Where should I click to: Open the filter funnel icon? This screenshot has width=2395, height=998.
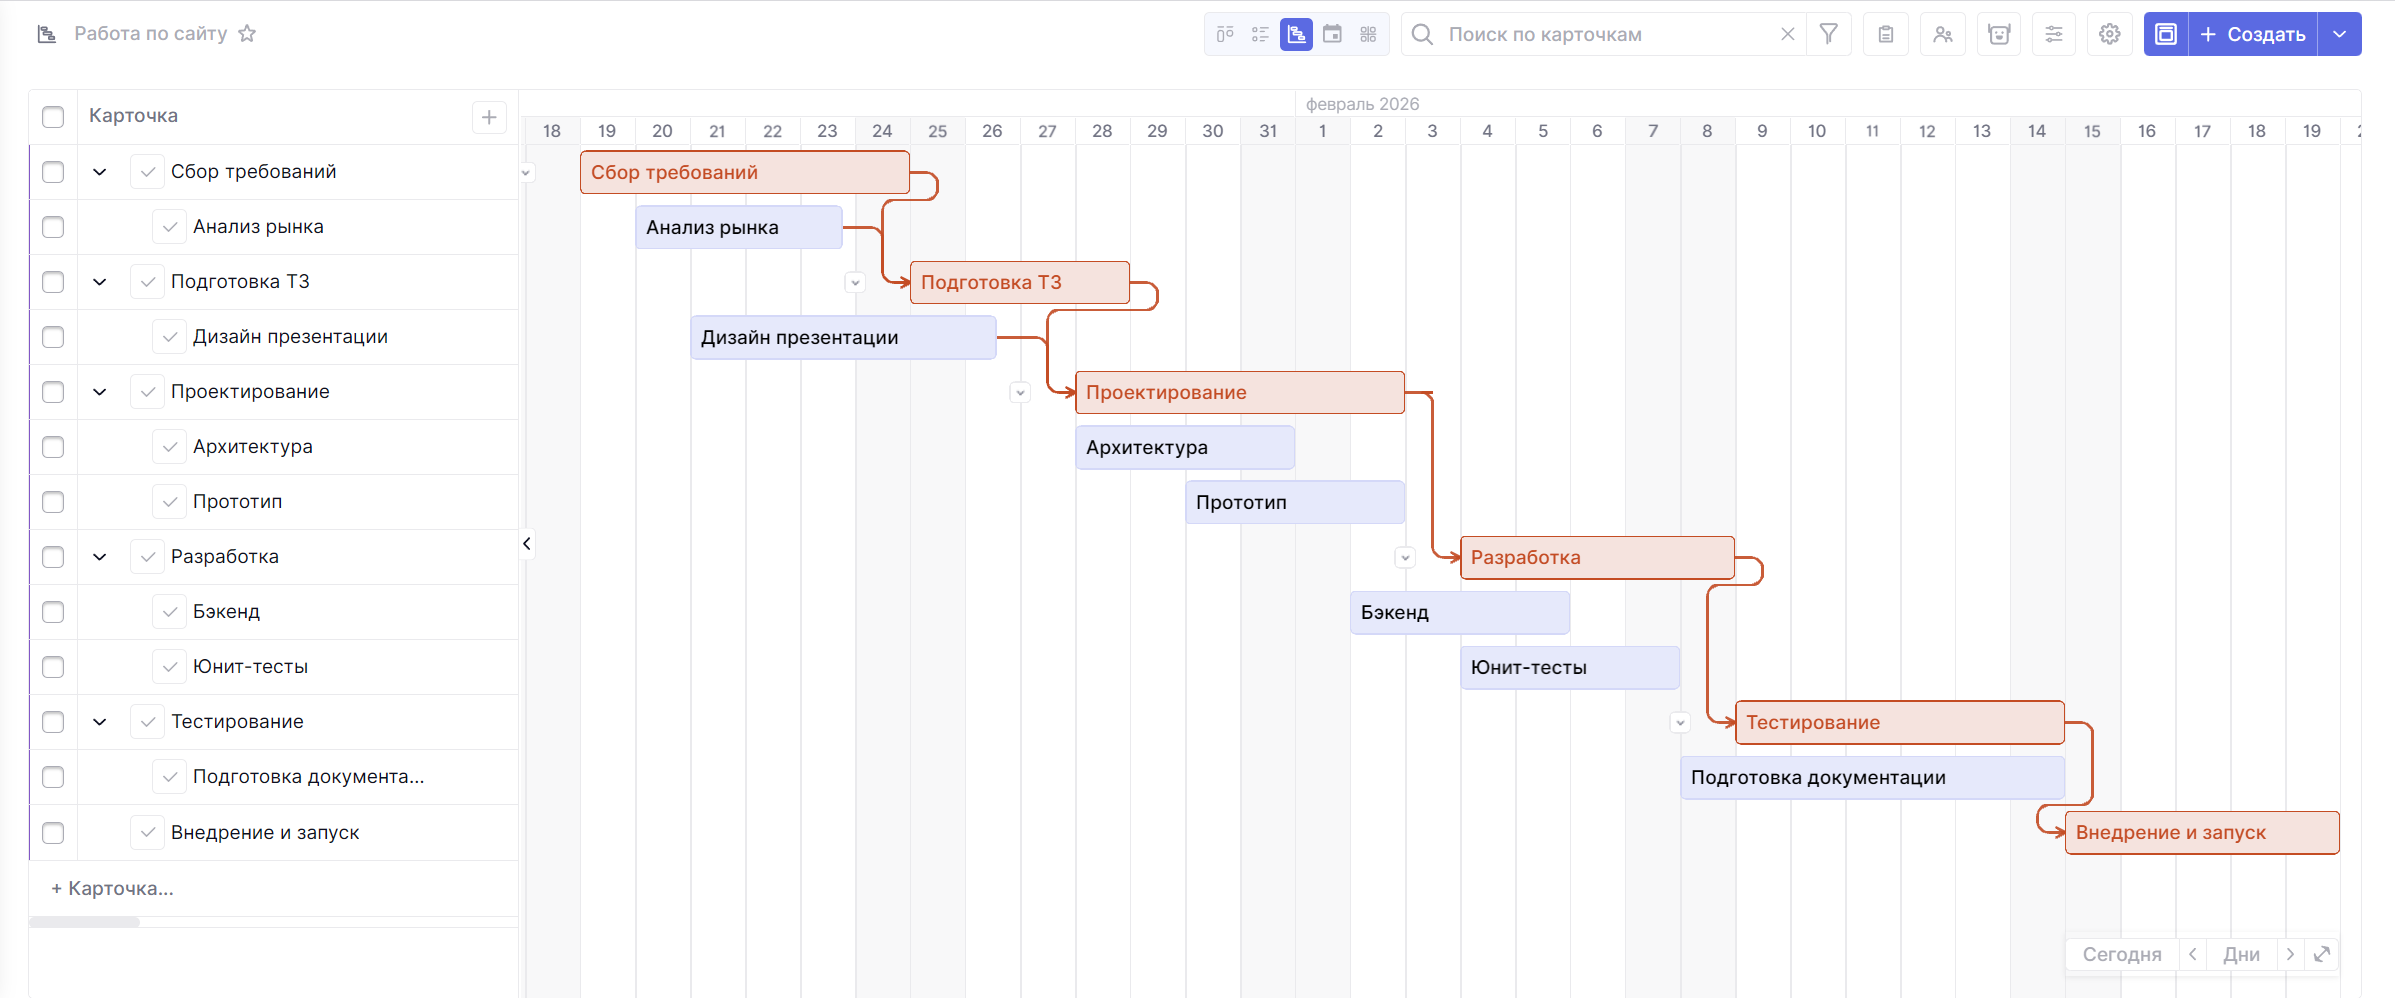point(1828,34)
